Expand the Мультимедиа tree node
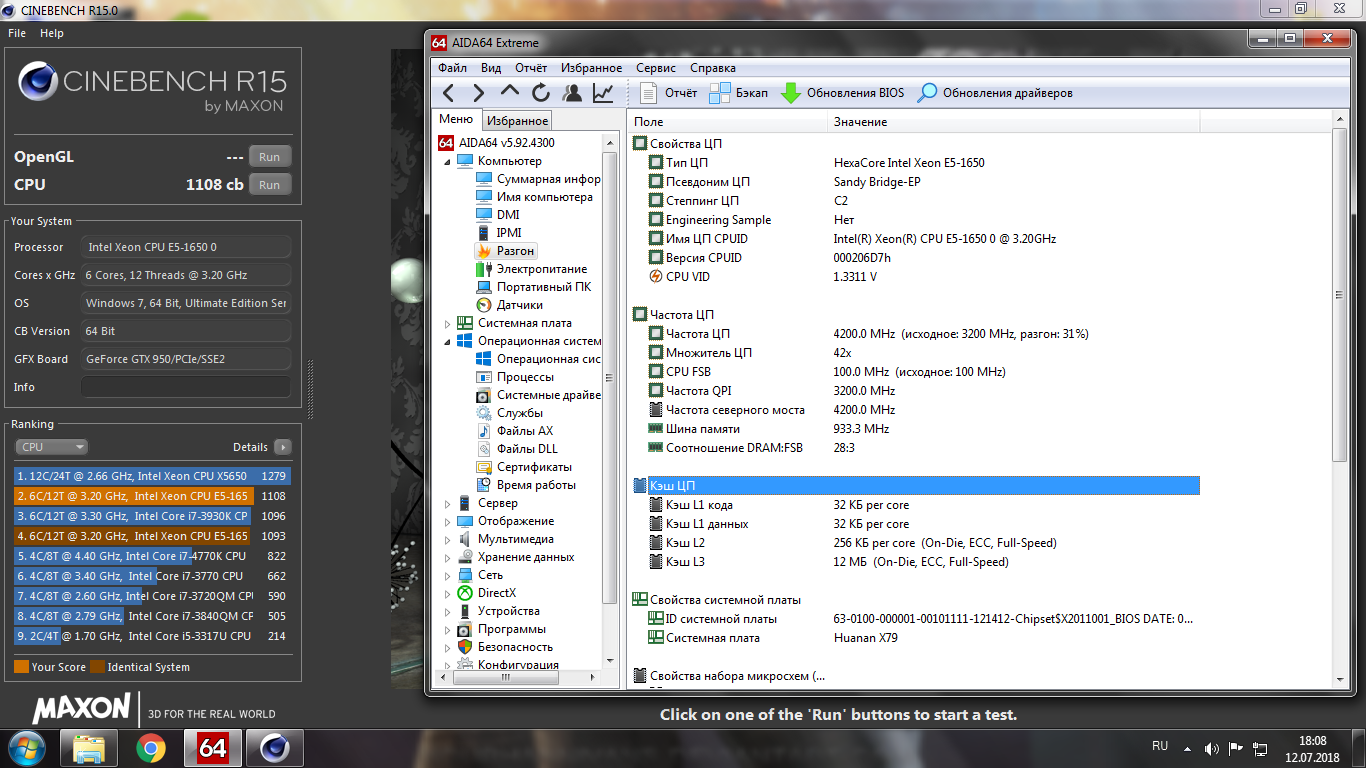 [x=448, y=539]
